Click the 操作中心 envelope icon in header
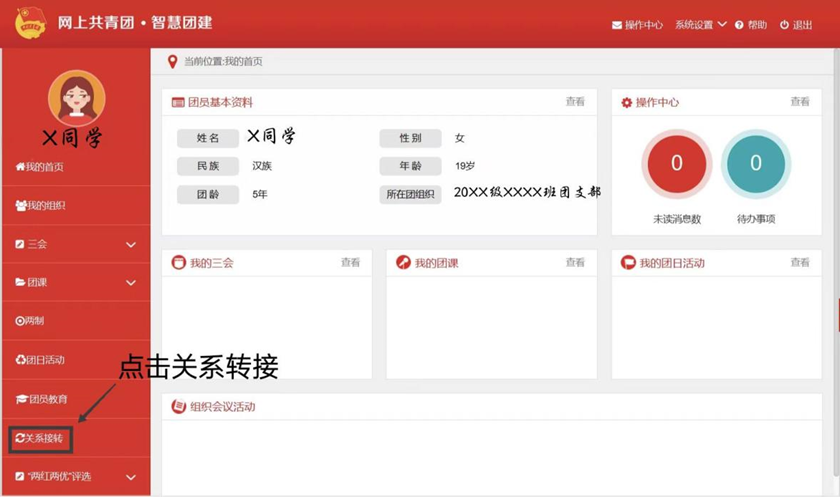The height and width of the screenshot is (497, 840). click(617, 25)
